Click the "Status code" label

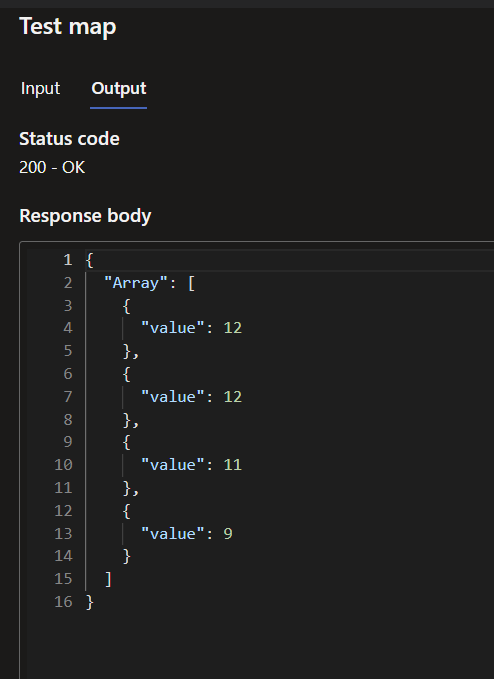point(69,139)
